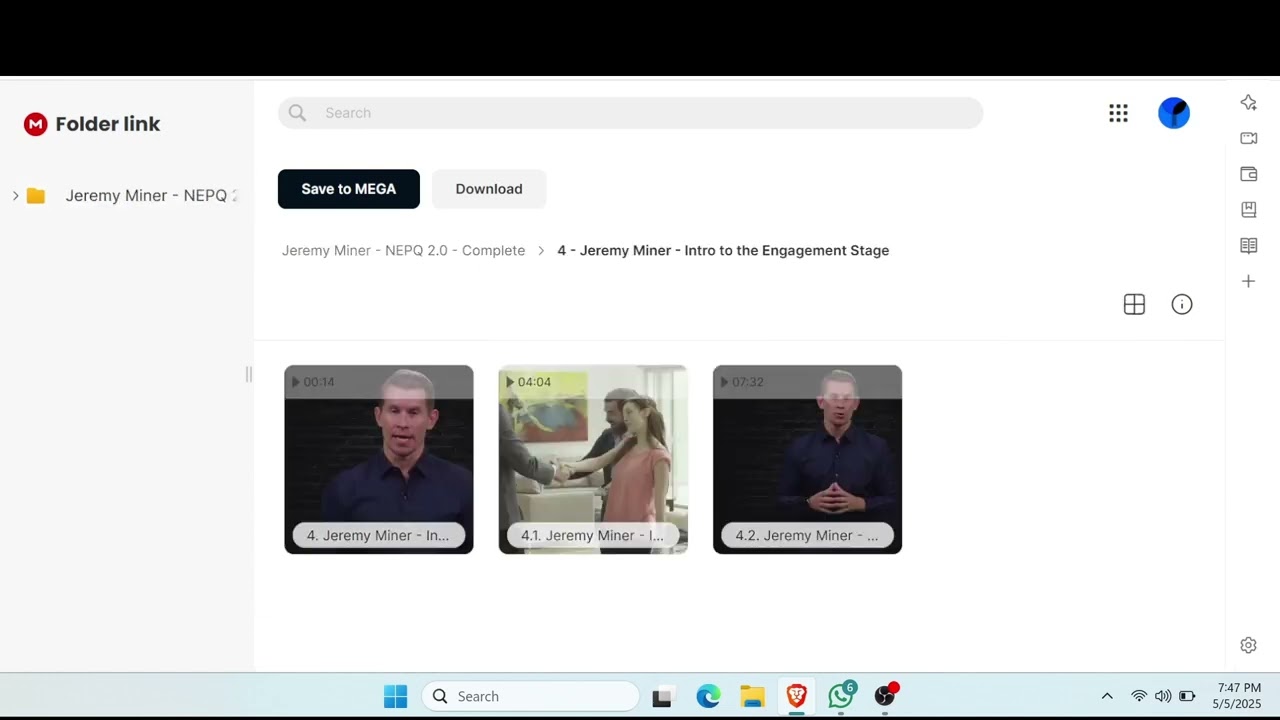
Task: Open the 4.2. Jeremy Miner video thumbnail
Action: pos(807,459)
